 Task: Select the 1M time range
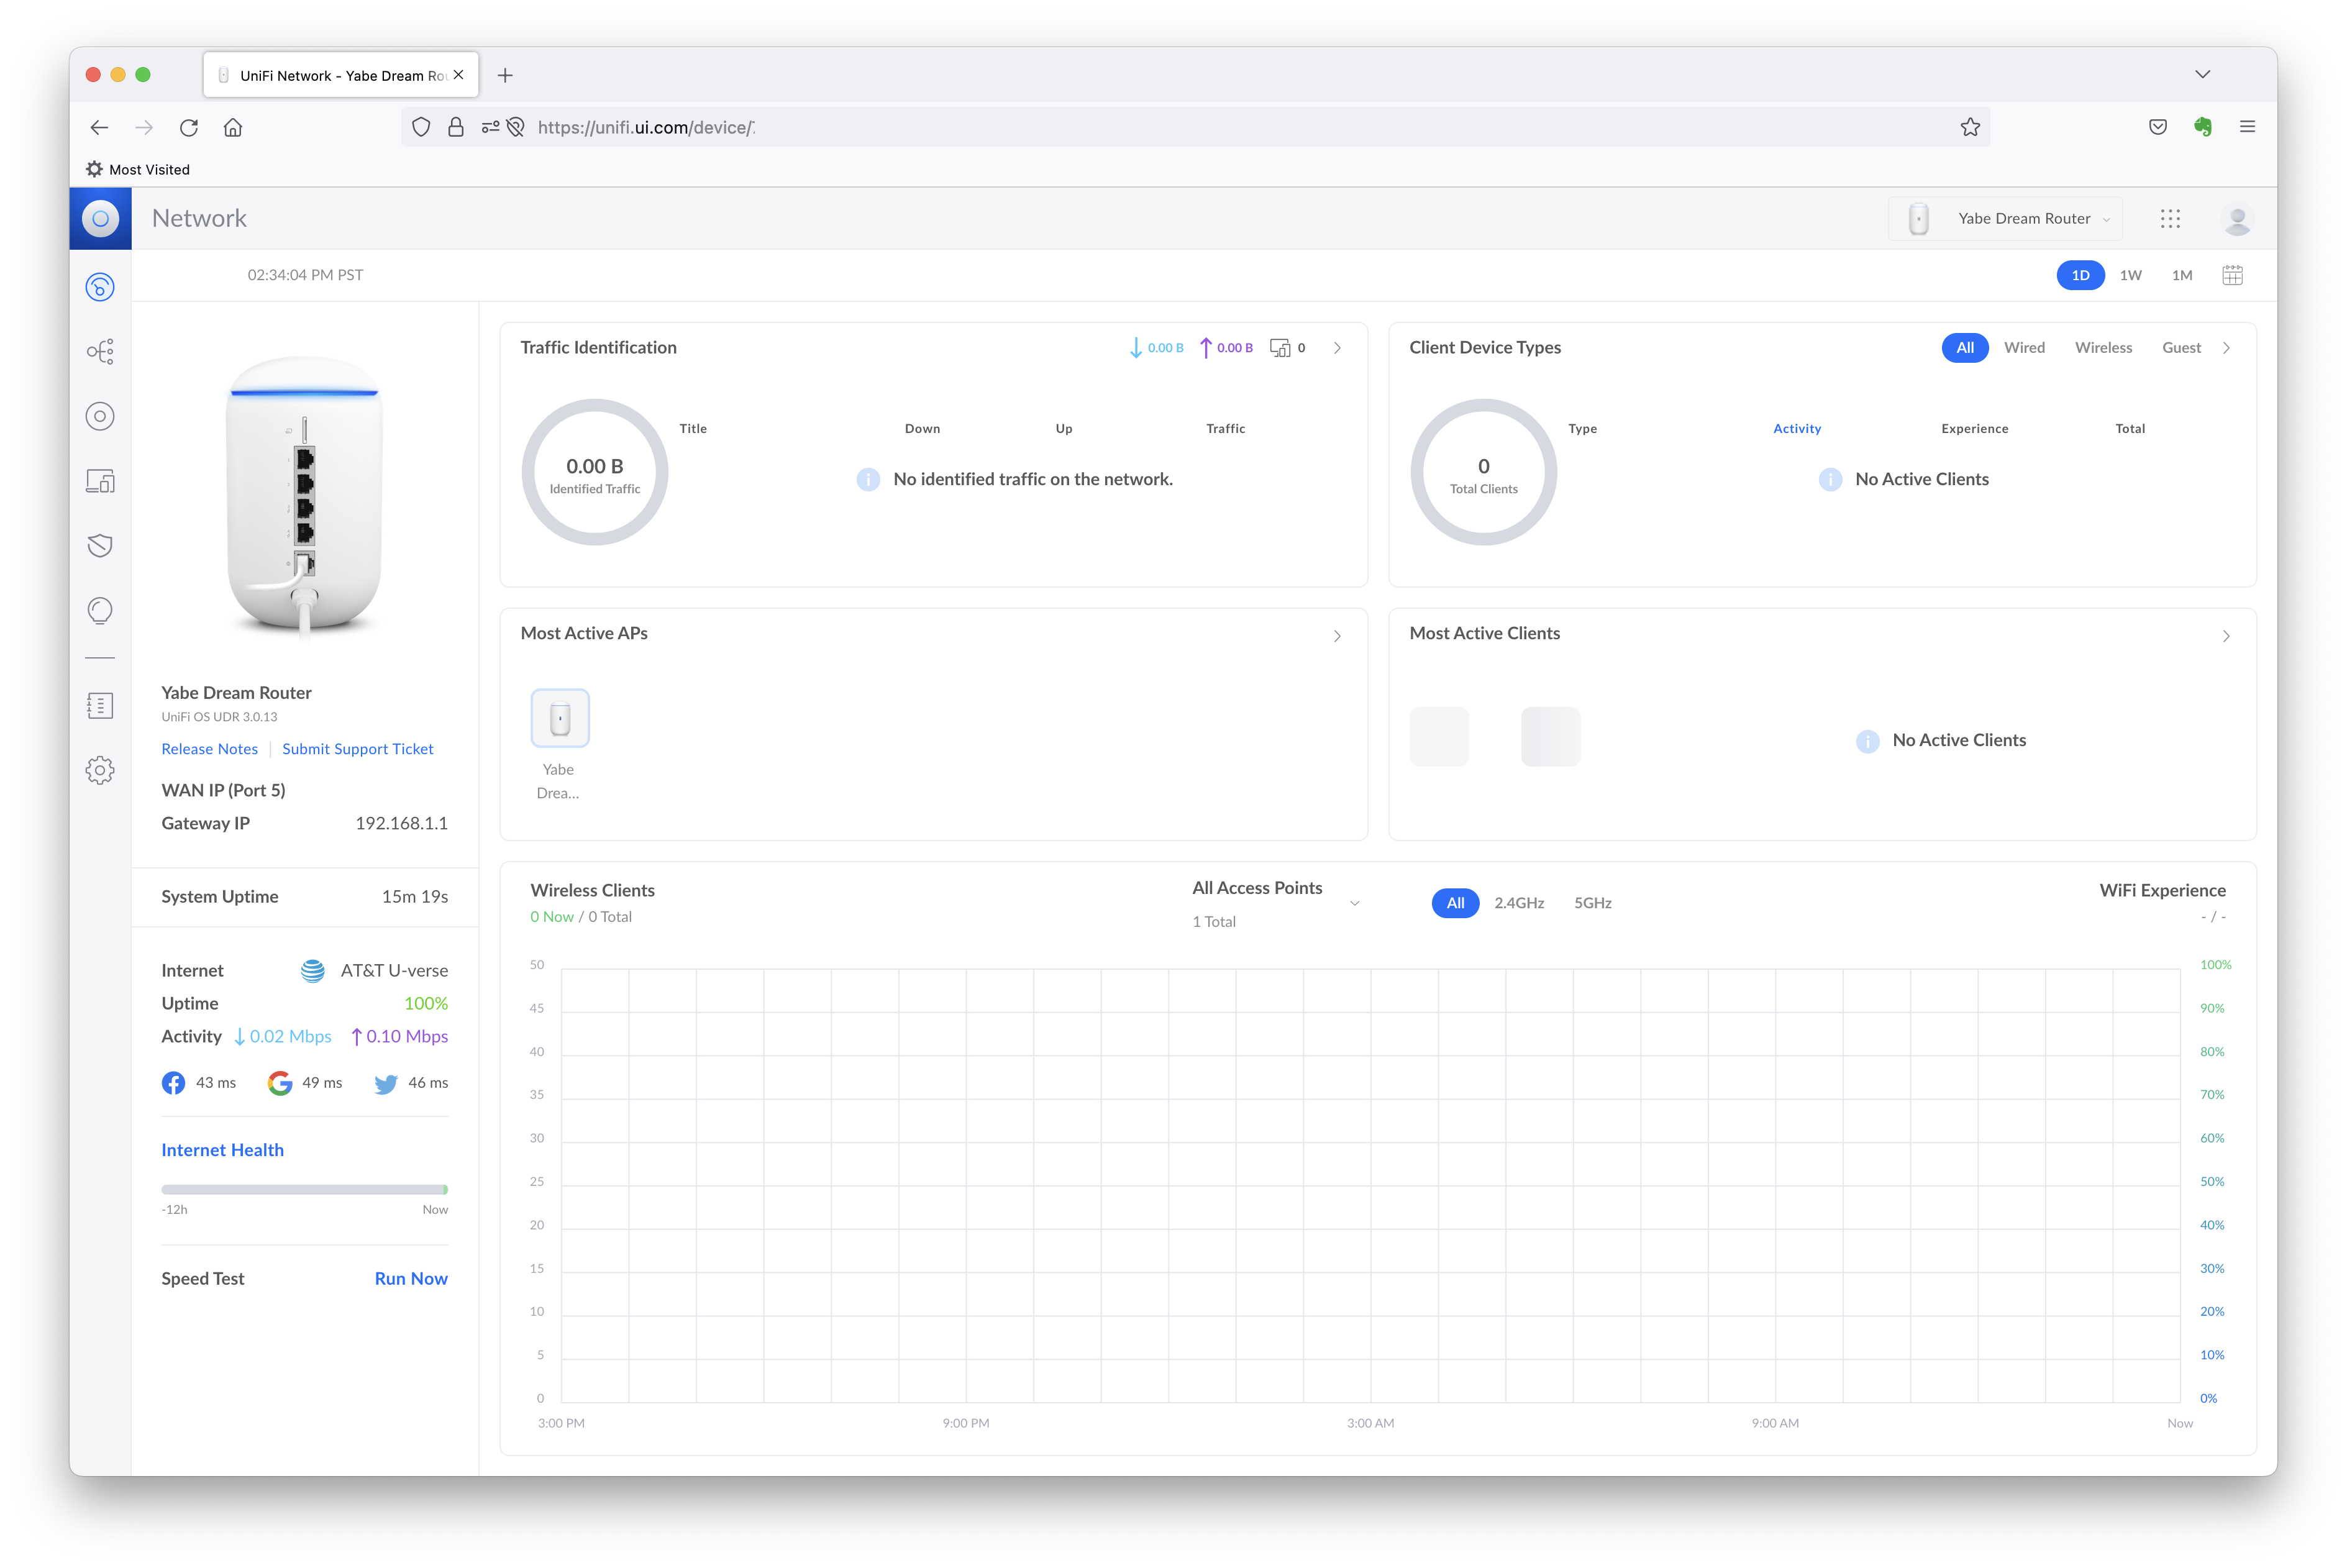tap(2182, 275)
